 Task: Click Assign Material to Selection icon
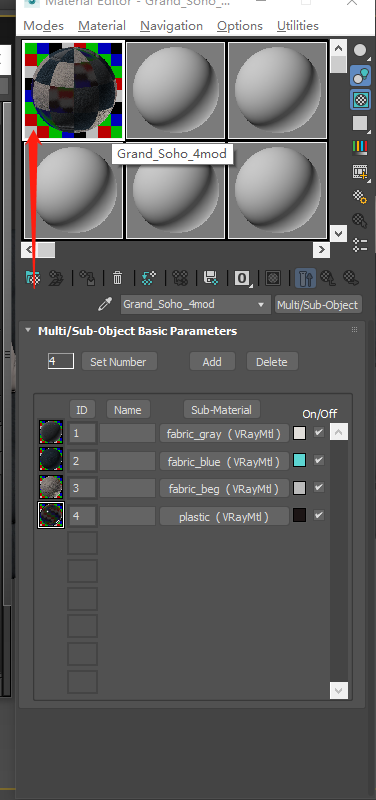[87, 278]
